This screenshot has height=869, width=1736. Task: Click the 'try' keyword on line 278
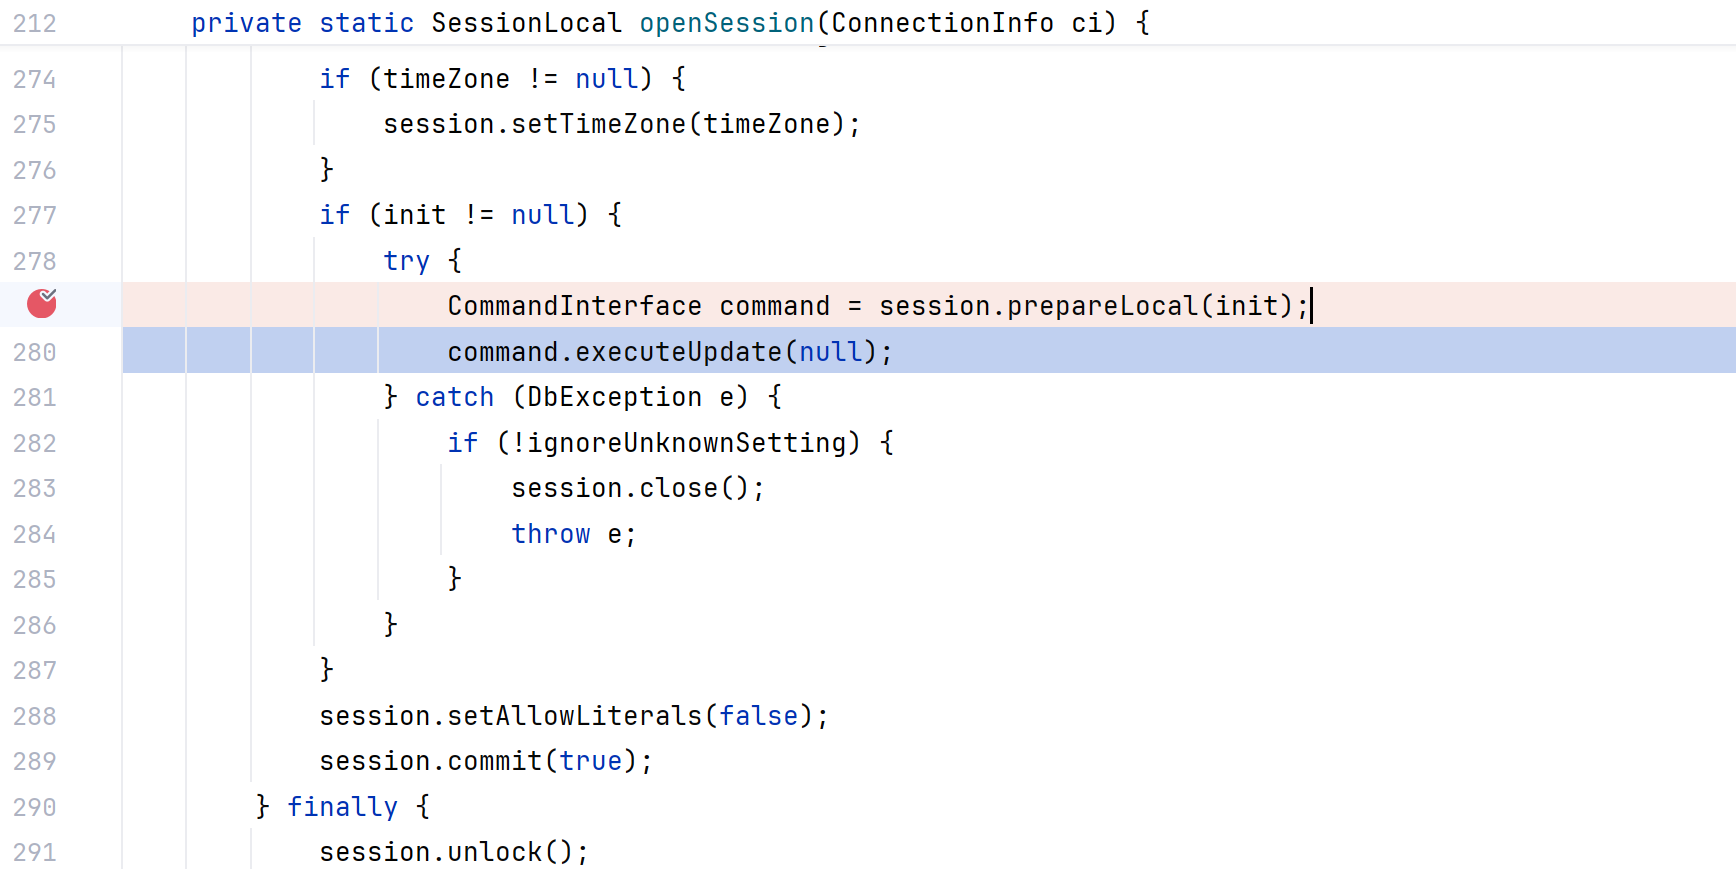(407, 261)
